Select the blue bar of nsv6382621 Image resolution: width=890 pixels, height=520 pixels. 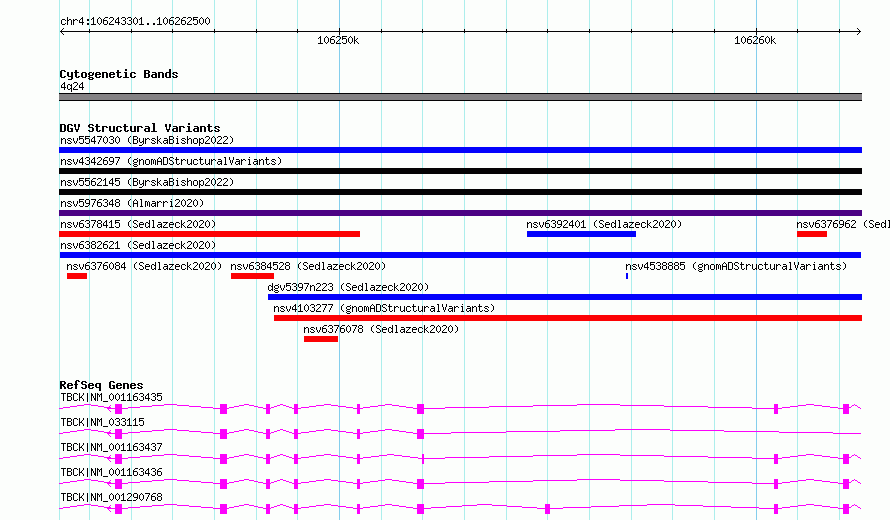(x=460, y=255)
